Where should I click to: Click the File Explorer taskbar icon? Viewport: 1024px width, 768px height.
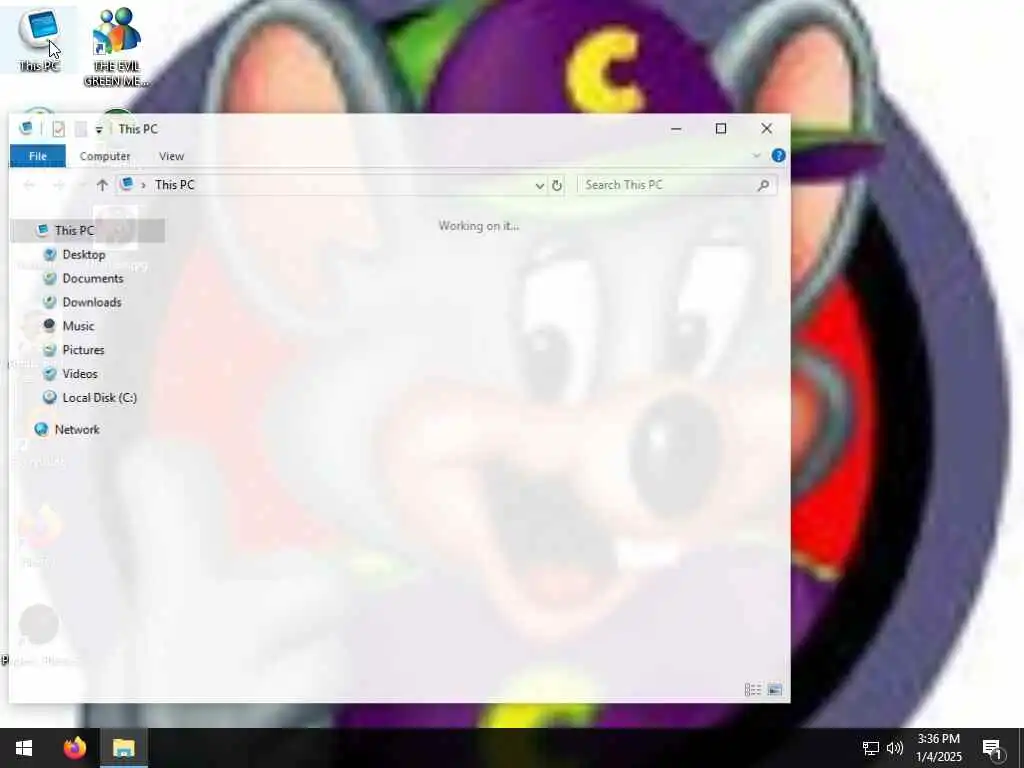click(x=123, y=748)
